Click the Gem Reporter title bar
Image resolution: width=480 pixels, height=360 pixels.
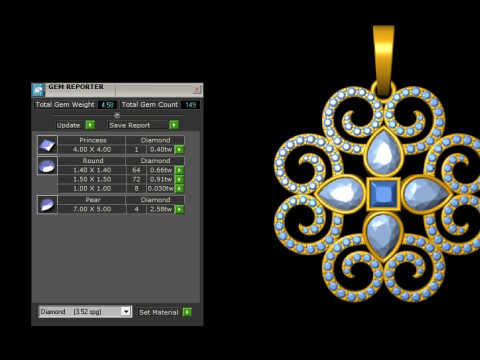[117, 90]
